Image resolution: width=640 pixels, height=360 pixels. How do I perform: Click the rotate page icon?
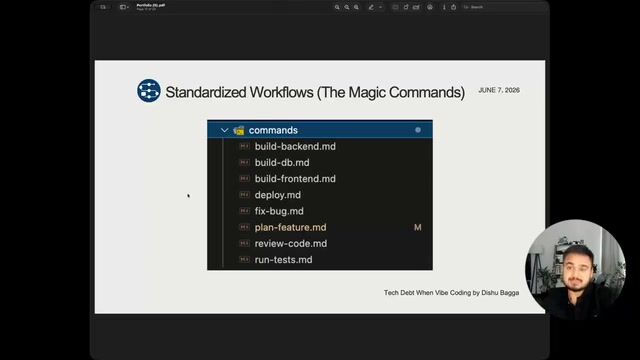[406, 7]
